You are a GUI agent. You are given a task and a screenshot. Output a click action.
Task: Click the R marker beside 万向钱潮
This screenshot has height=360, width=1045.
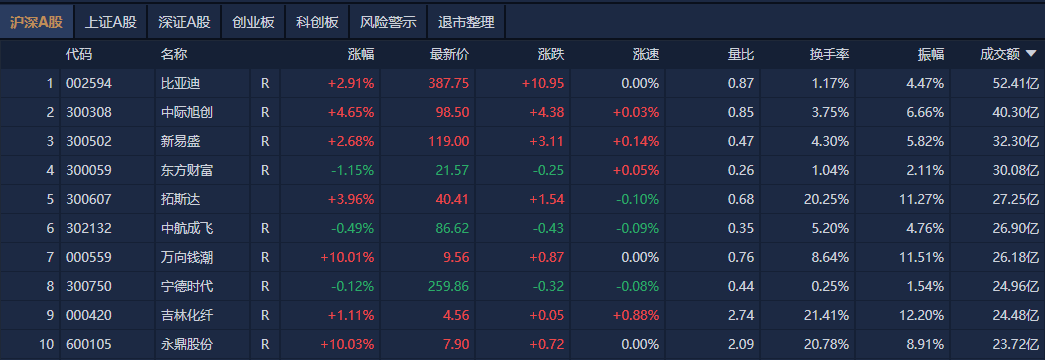point(265,257)
